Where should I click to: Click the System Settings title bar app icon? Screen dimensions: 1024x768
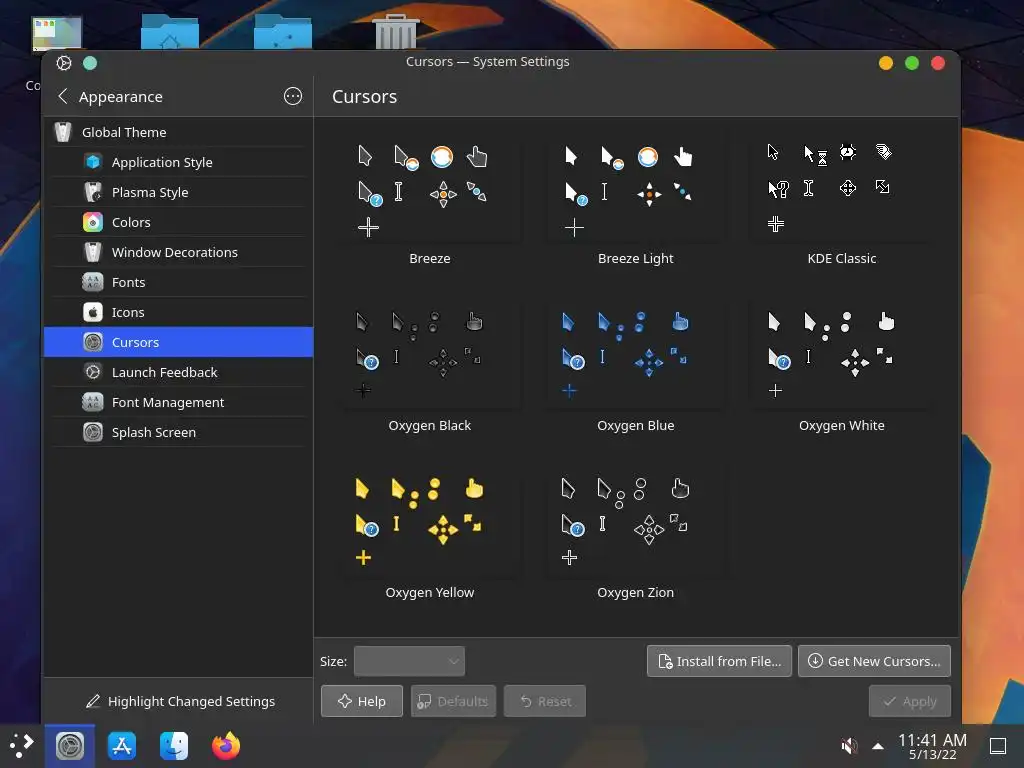pos(63,63)
